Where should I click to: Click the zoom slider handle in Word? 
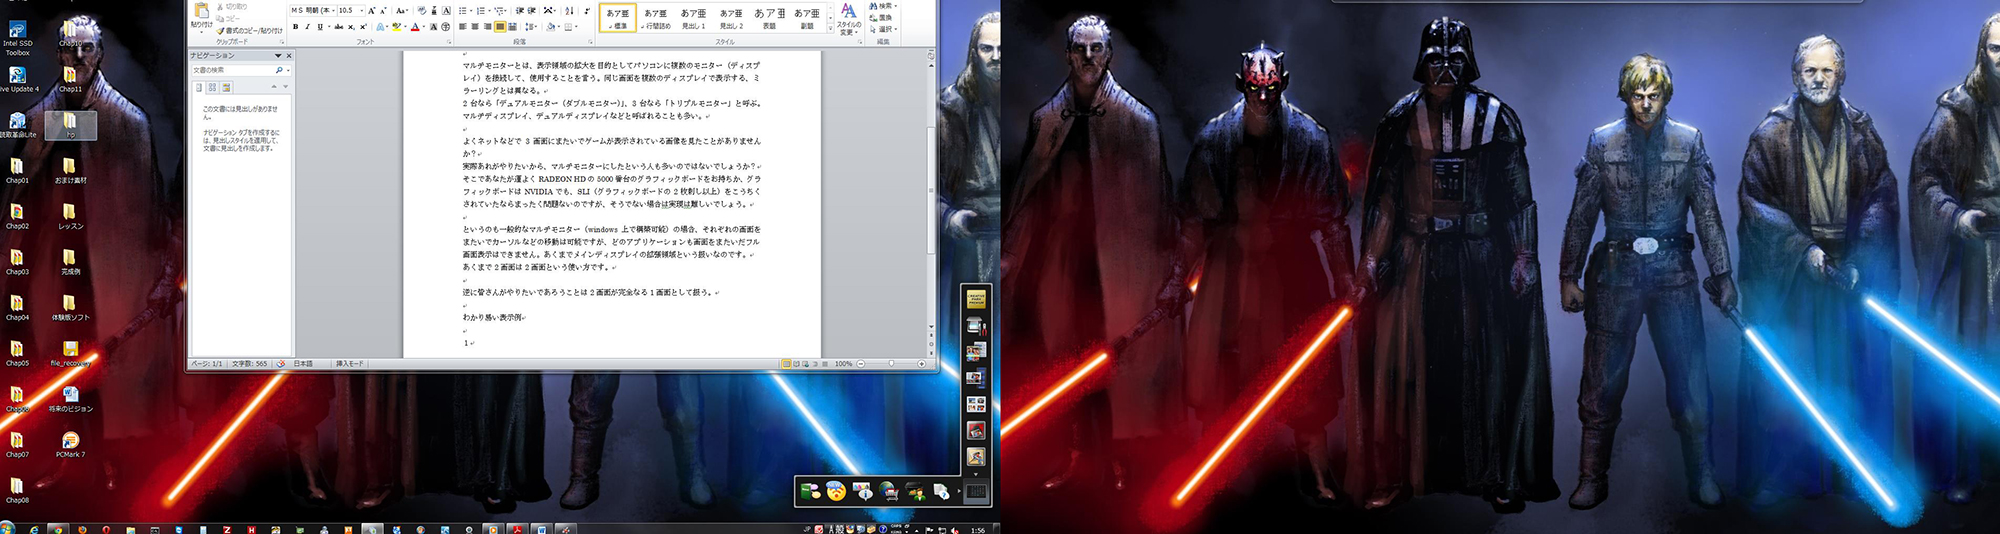click(891, 364)
